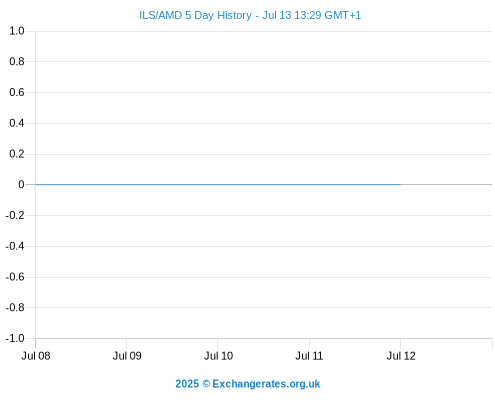Click the gray line segment after Jul 12

point(446,184)
